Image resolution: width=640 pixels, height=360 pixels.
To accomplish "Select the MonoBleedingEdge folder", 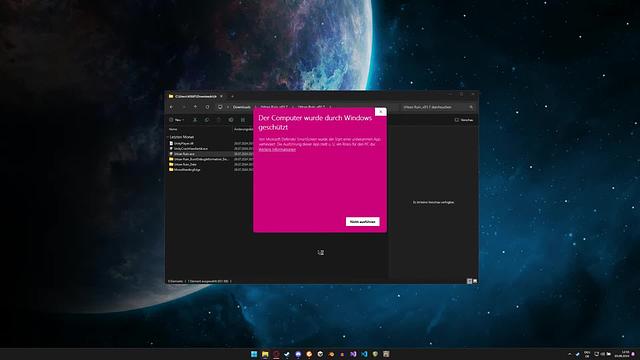I will coord(187,169).
